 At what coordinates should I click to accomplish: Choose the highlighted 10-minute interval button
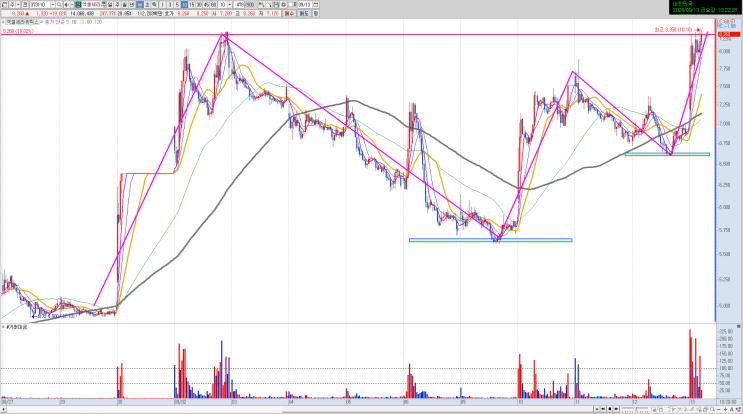click(184, 4)
